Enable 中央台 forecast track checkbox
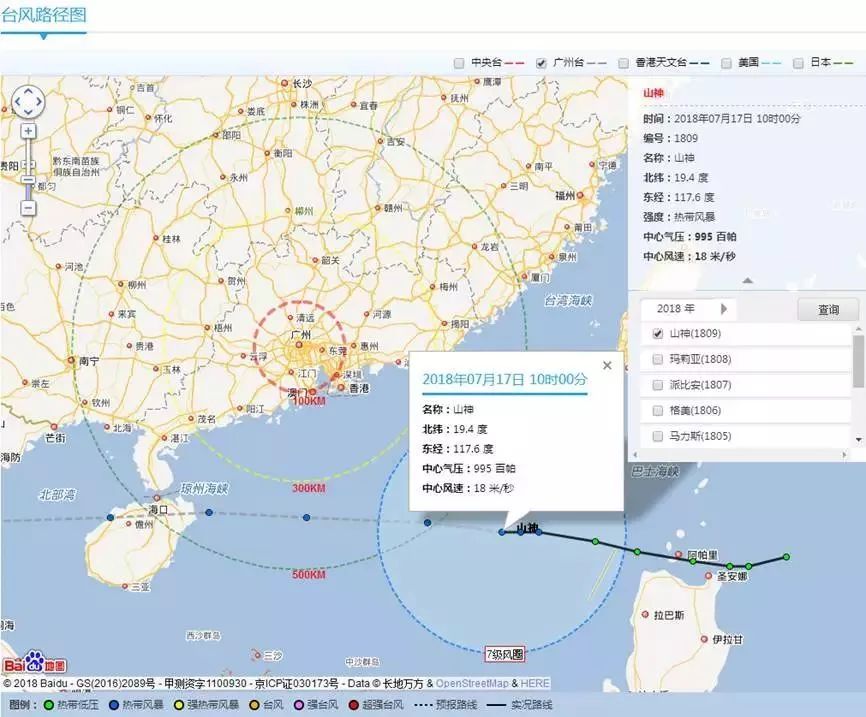This screenshot has height=717, width=866. [458, 64]
